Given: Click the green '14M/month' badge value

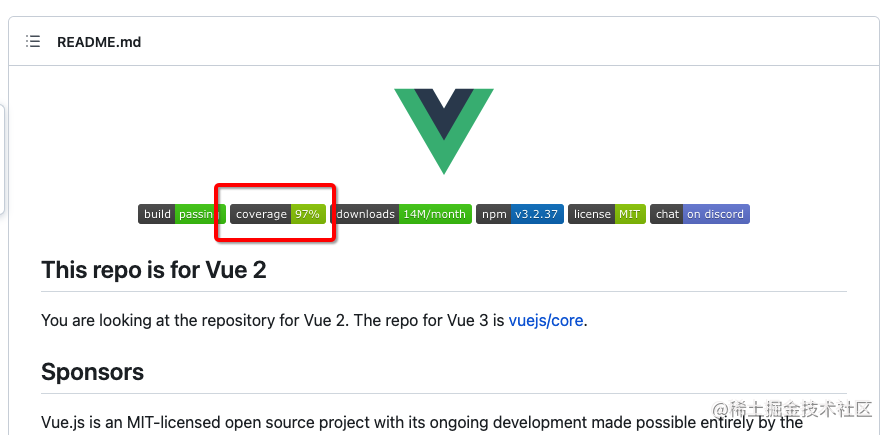Looking at the screenshot, I should point(434,214).
